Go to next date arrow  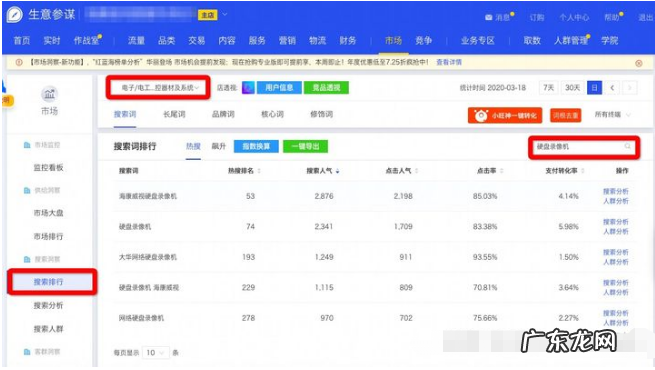click(630, 88)
